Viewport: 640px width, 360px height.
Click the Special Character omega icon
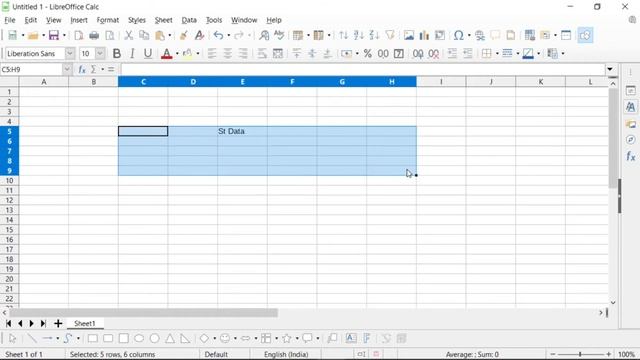458,35
